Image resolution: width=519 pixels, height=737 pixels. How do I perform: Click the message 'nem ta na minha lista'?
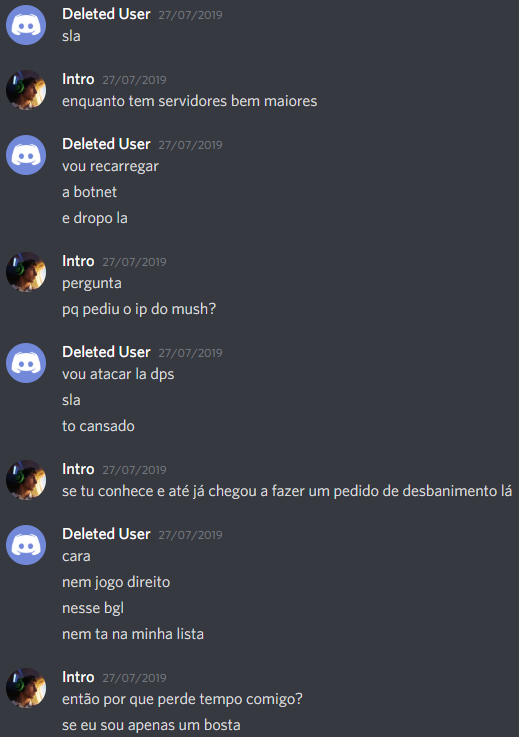tap(133, 634)
